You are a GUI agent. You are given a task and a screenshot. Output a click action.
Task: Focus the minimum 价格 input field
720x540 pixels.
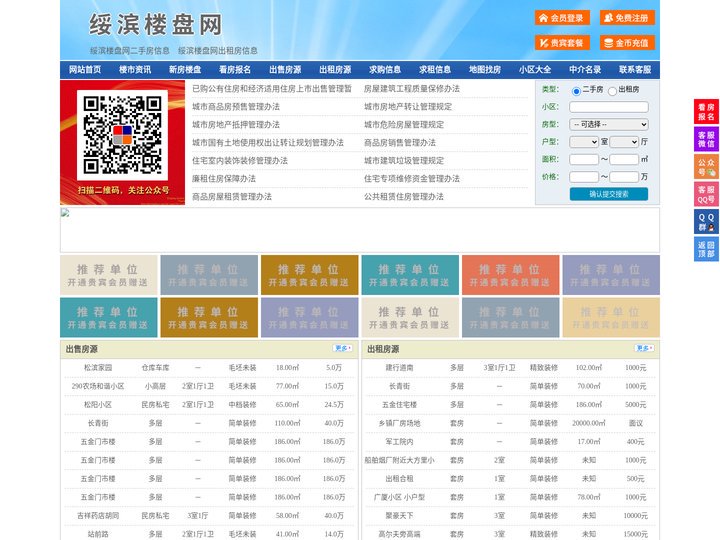pos(584,177)
